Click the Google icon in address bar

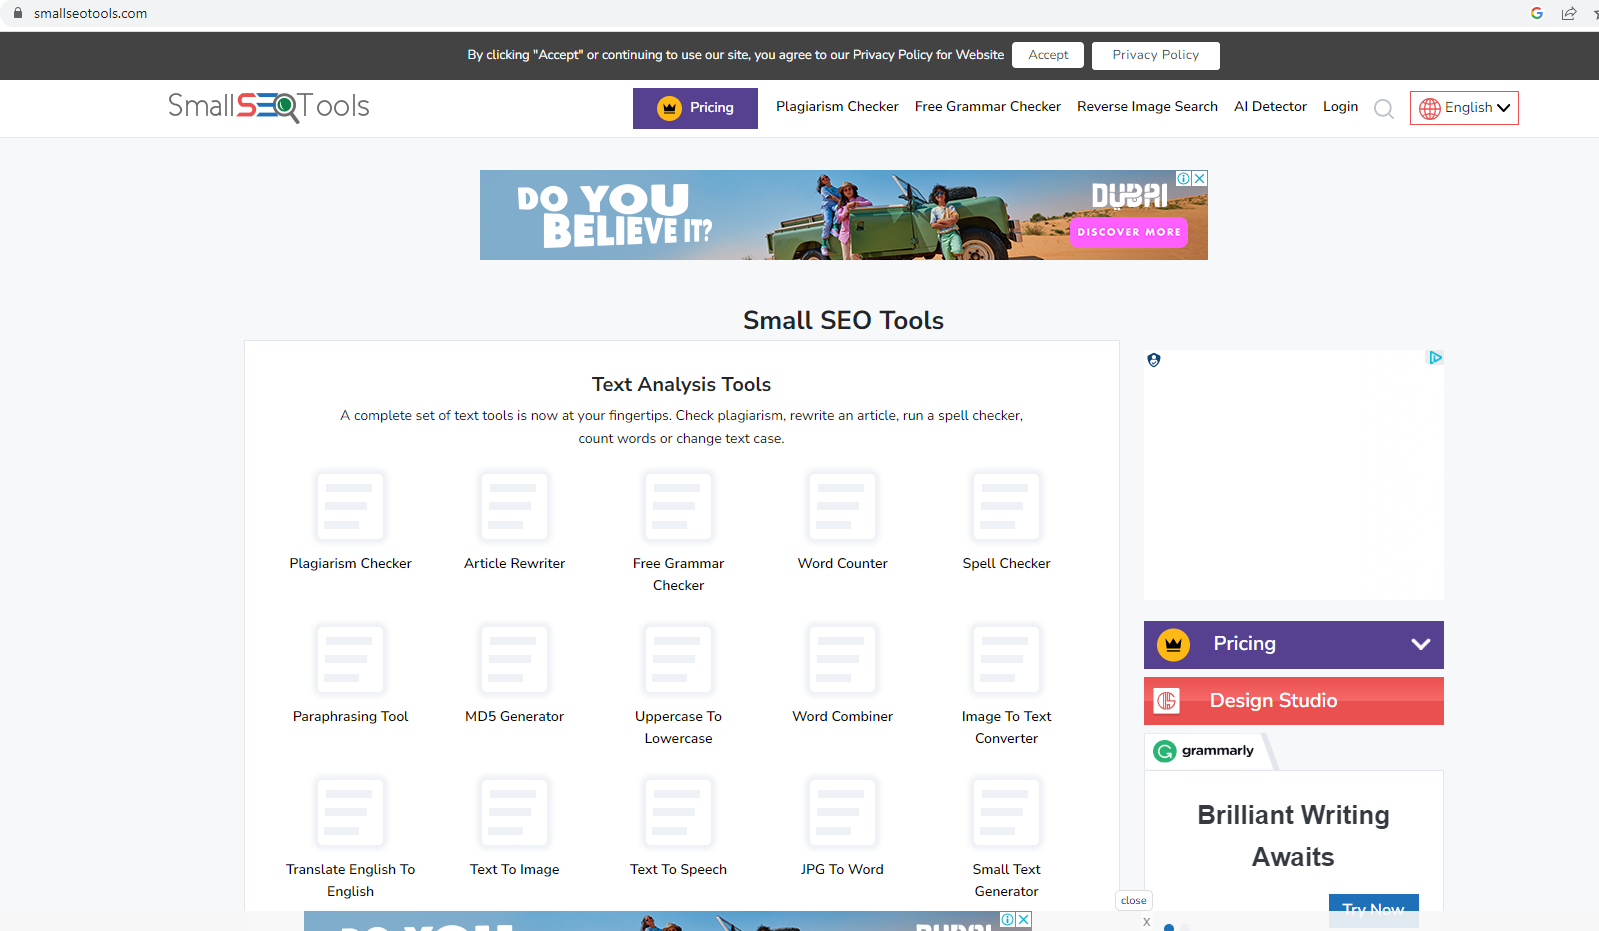click(x=1537, y=13)
